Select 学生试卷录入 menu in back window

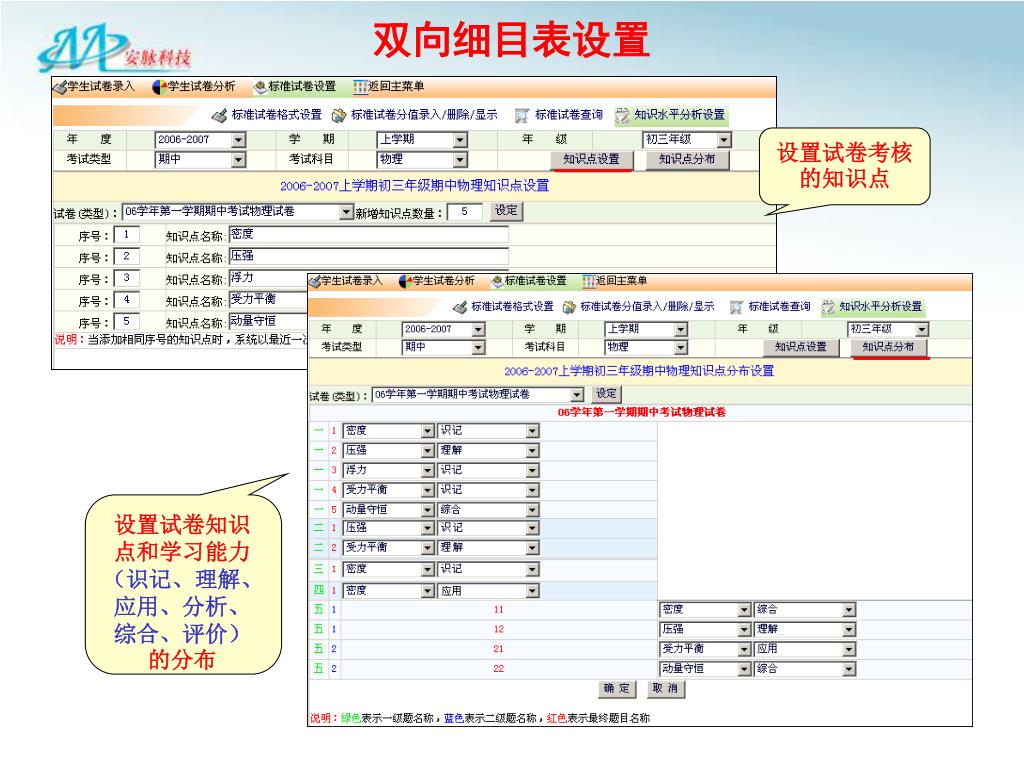pos(101,86)
